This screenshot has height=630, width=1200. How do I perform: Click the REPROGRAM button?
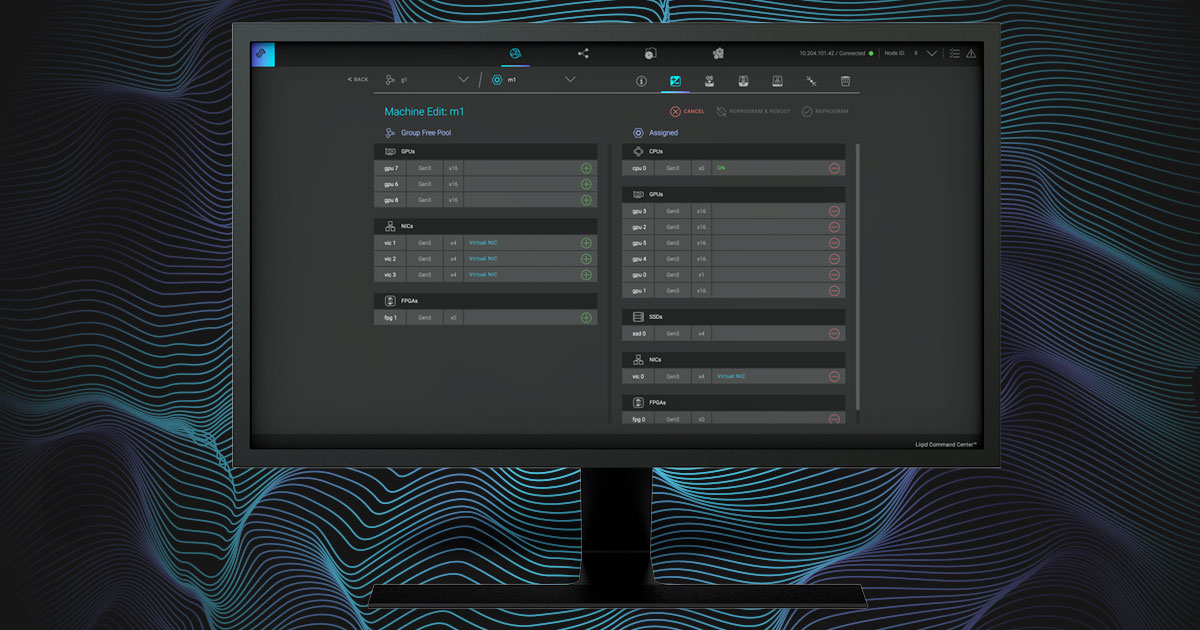(x=828, y=111)
